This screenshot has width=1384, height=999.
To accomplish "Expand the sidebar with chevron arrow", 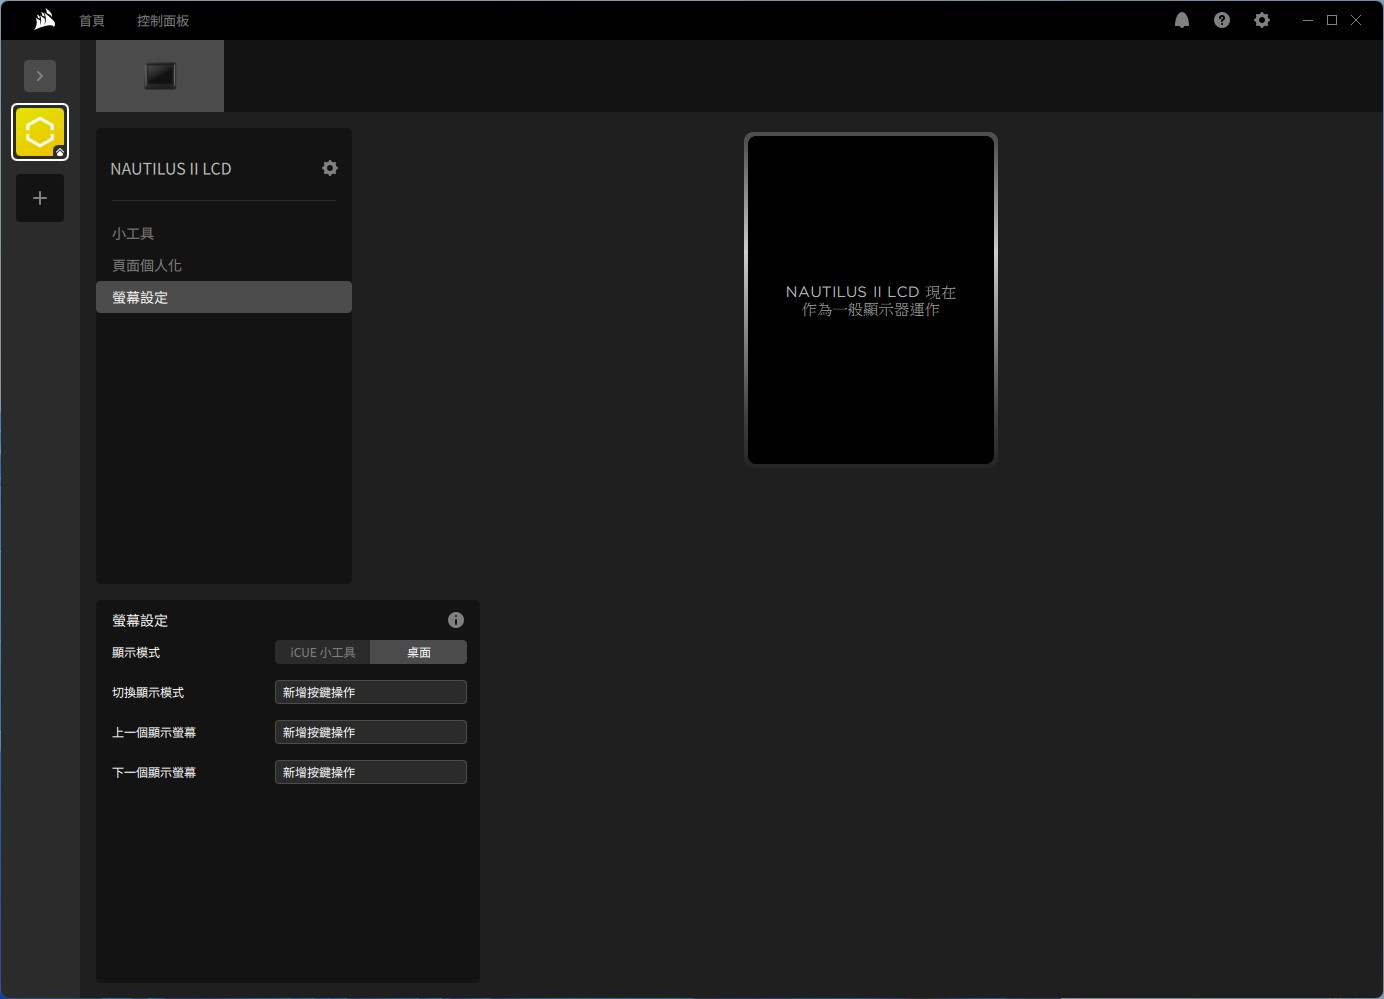I will (40, 76).
